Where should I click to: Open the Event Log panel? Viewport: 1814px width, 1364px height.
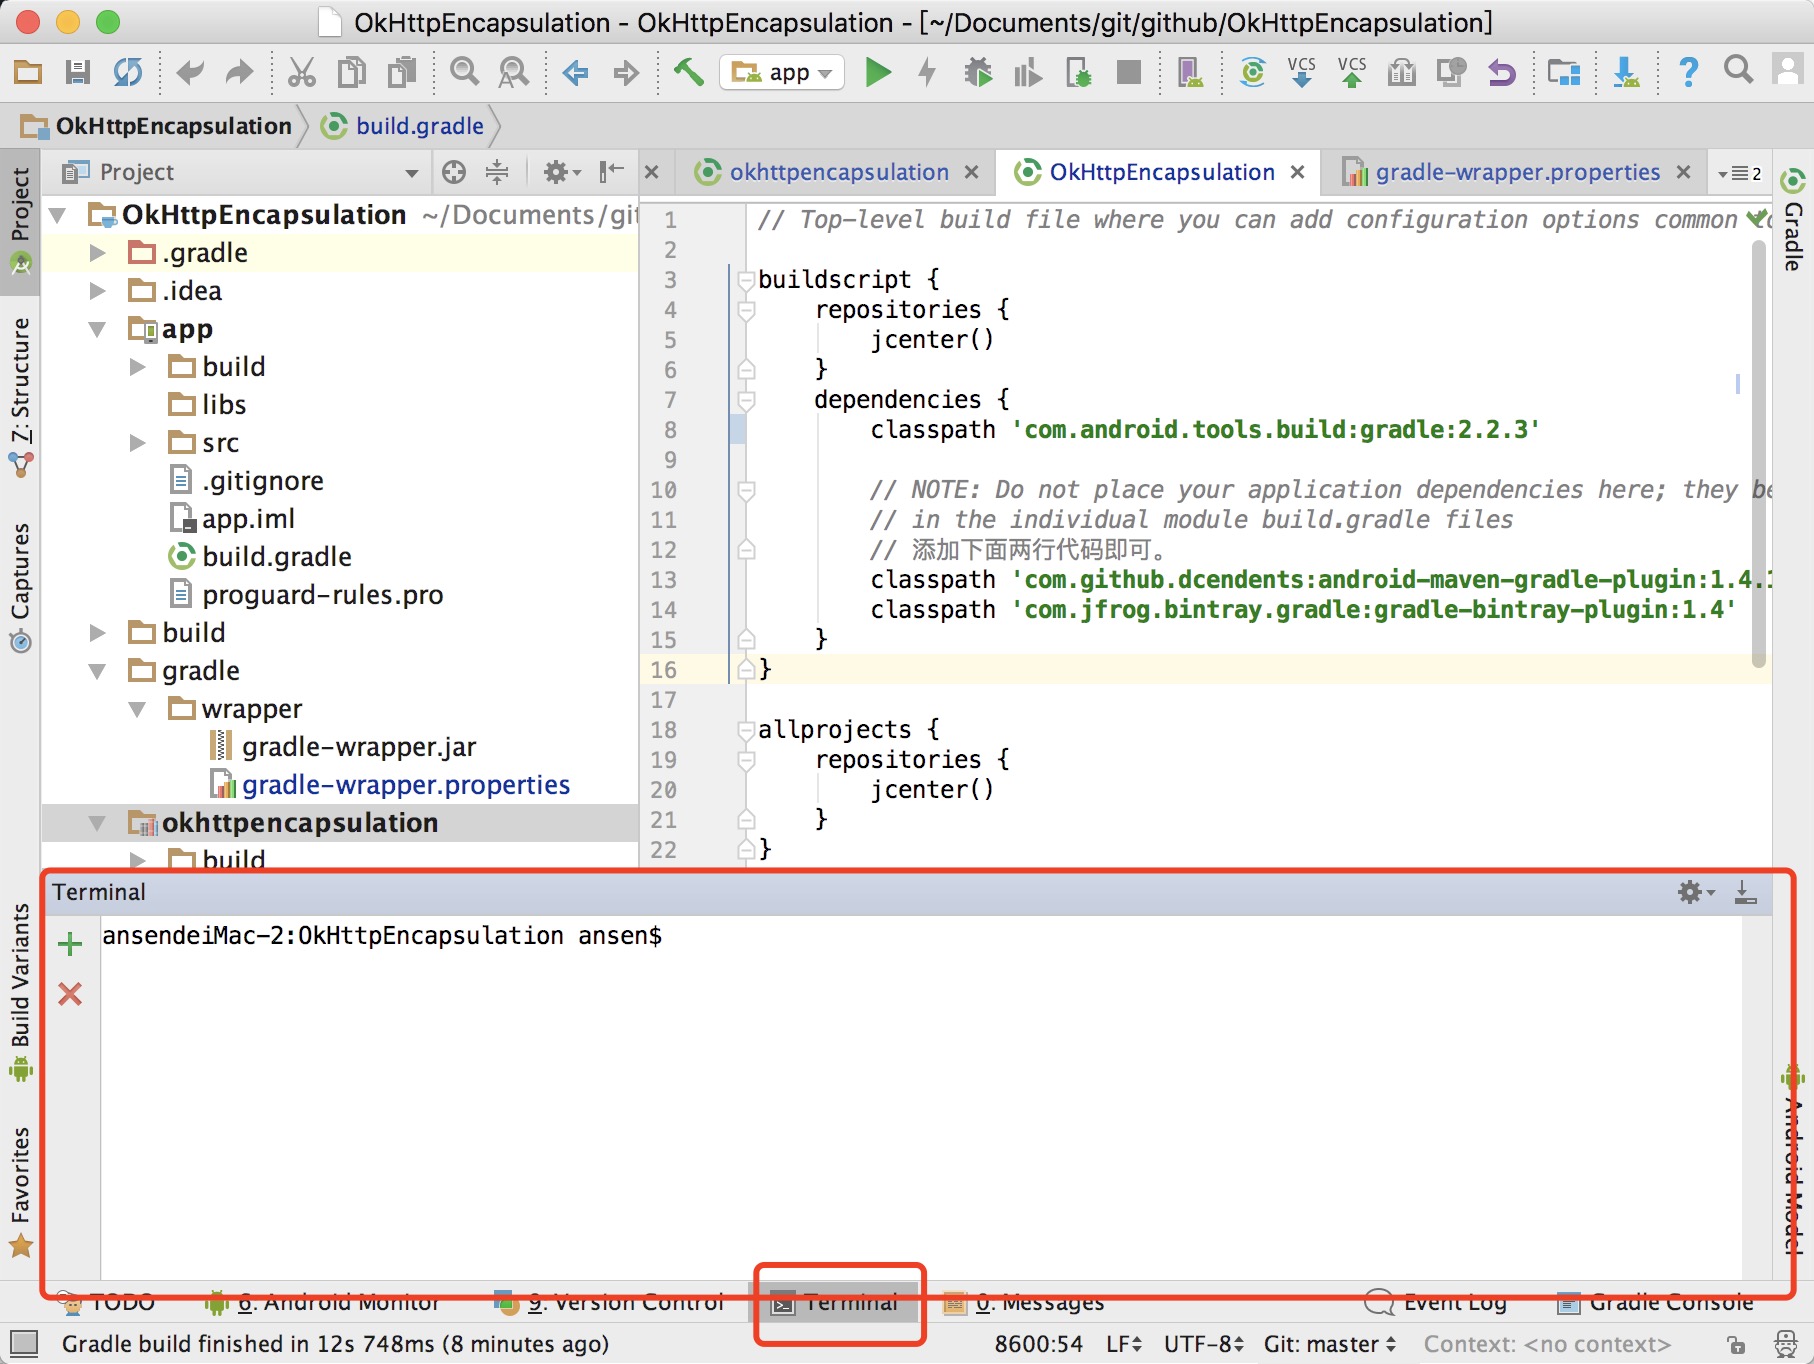tap(1436, 1302)
